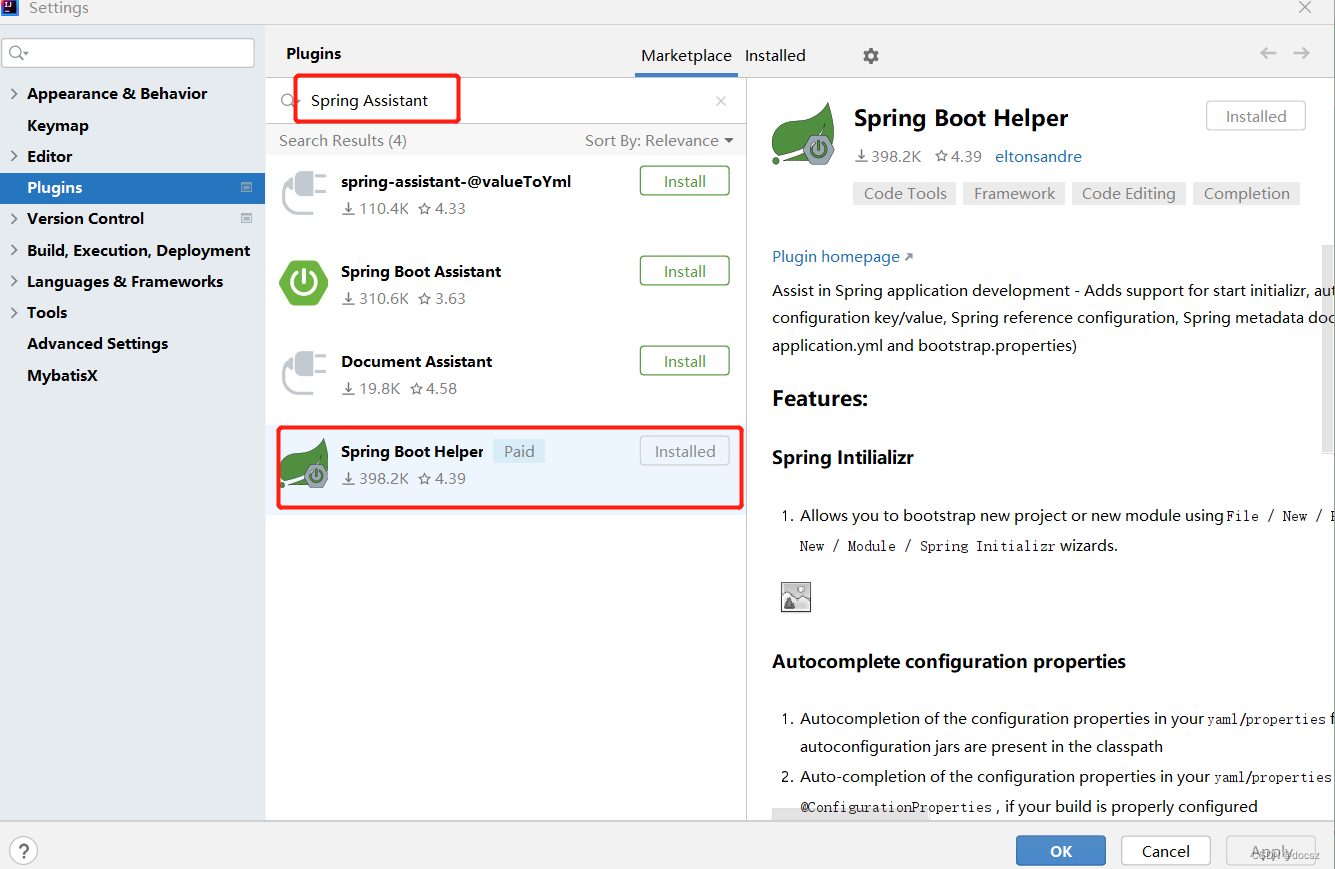Click the project-level icon beside Plugins
The image size is (1335, 869).
click(x=246, y=187)
